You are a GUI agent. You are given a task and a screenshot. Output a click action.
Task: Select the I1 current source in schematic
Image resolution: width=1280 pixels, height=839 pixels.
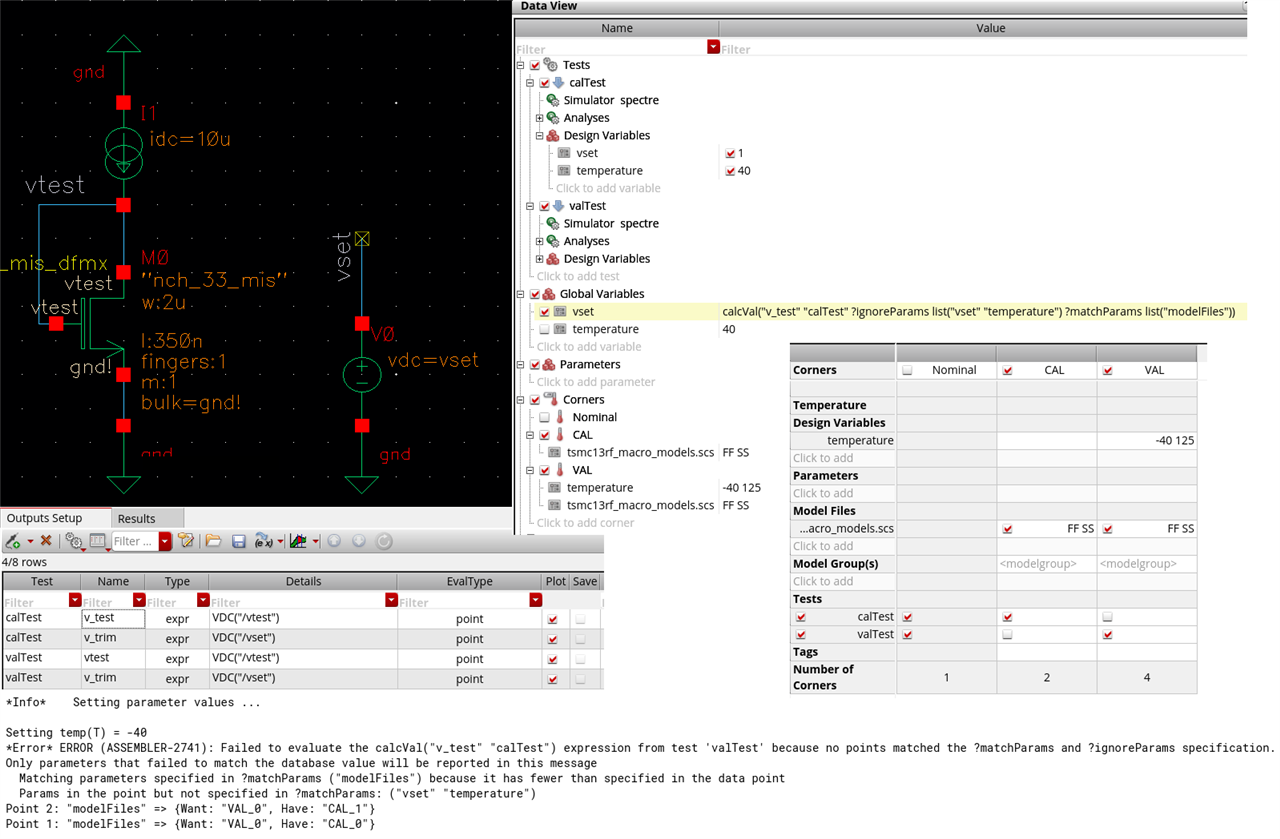pyautogui.click(x=123, y=152)
